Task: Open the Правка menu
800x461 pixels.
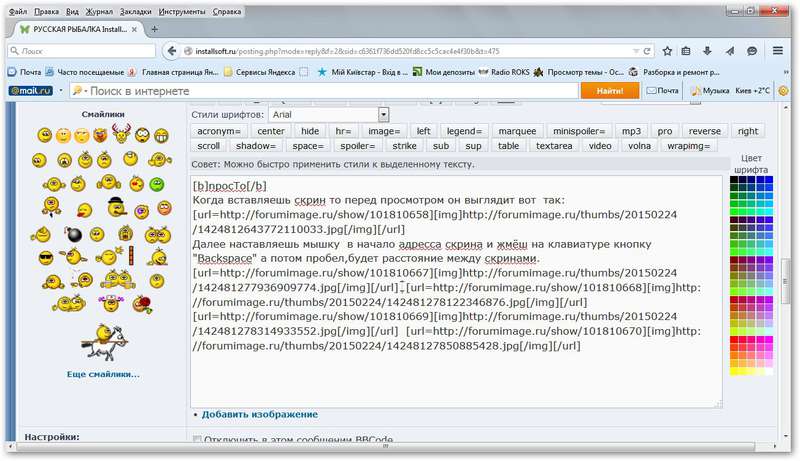Action: point(46,11)
